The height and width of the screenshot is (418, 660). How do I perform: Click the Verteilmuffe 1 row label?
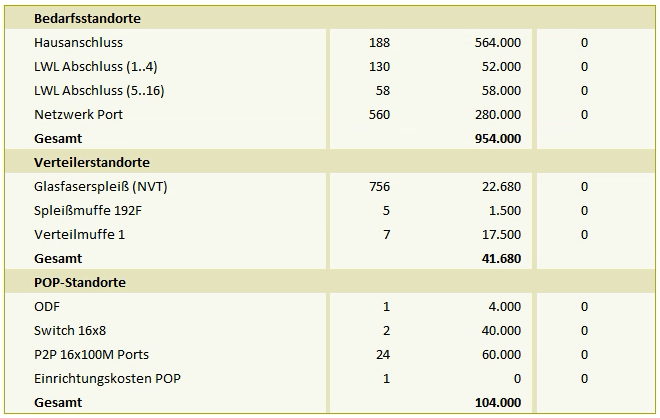pos(80,234)
